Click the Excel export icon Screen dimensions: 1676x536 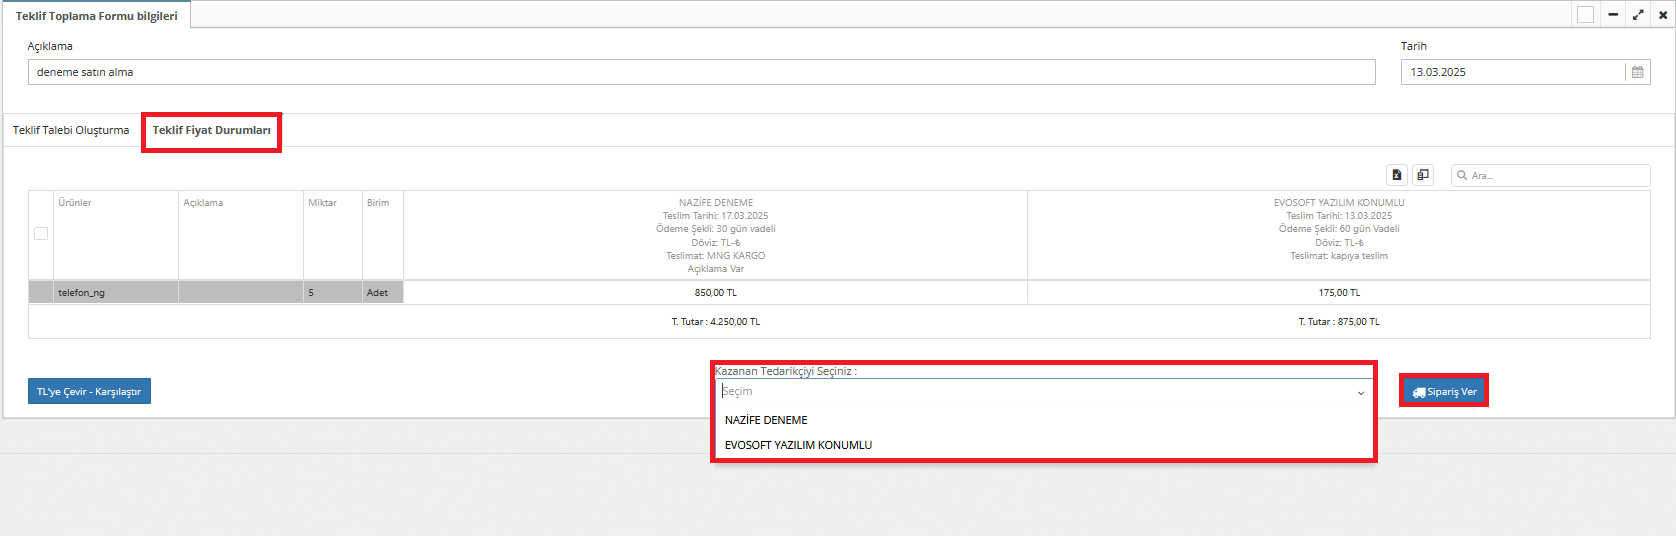[x=1397, y=175]
